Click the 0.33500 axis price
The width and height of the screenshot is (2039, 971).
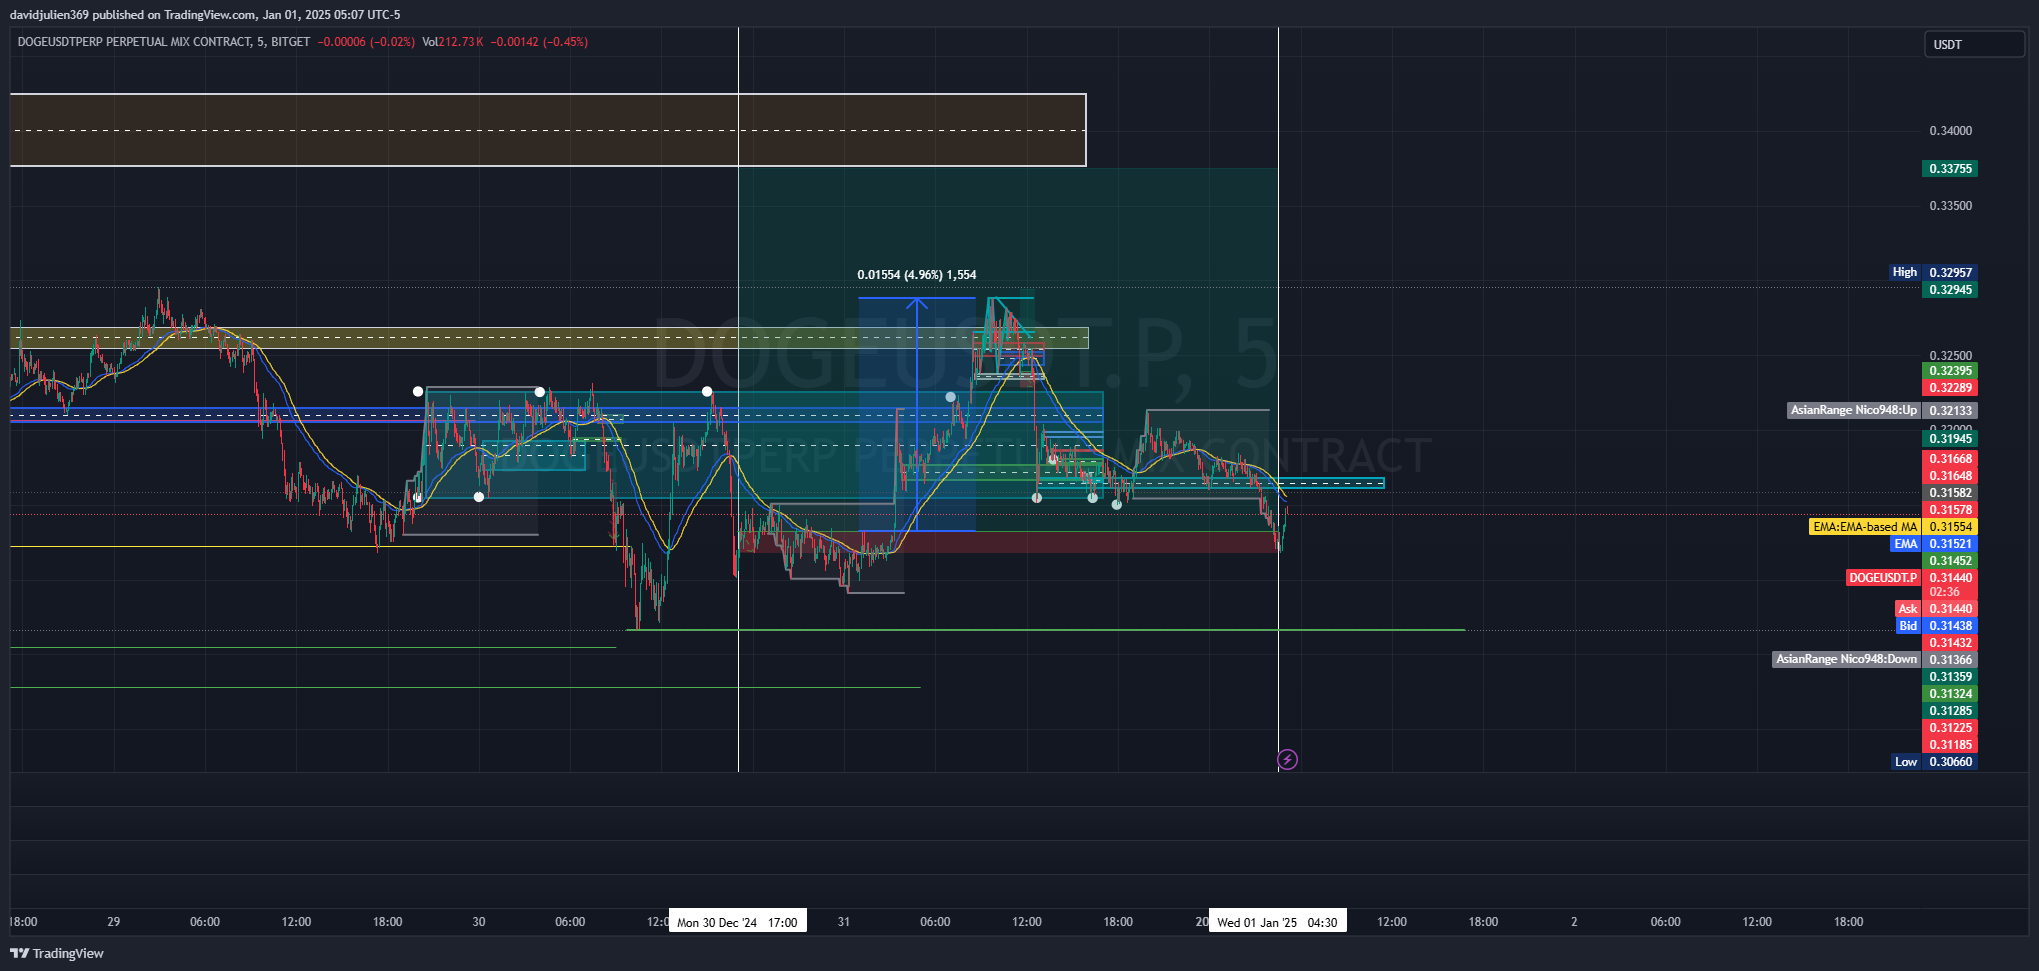point(1950,206)
